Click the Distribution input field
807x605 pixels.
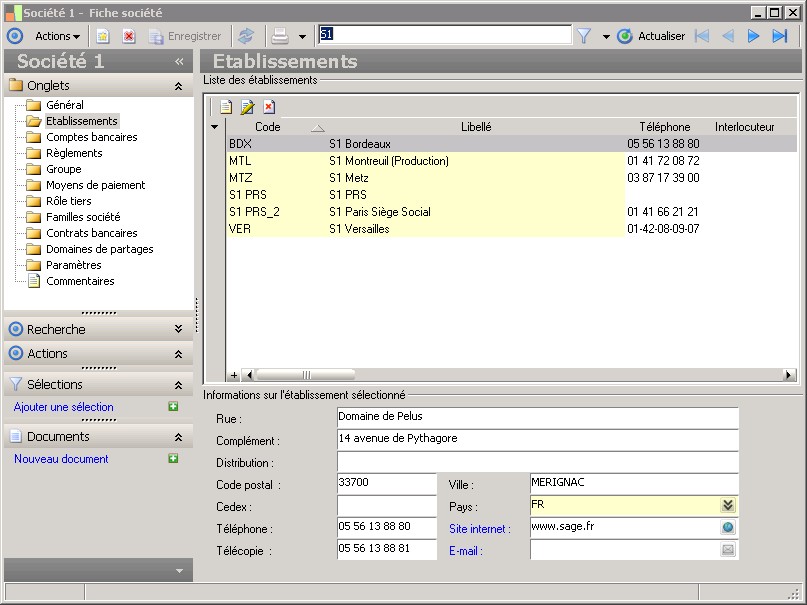click(x=537, y=462)
